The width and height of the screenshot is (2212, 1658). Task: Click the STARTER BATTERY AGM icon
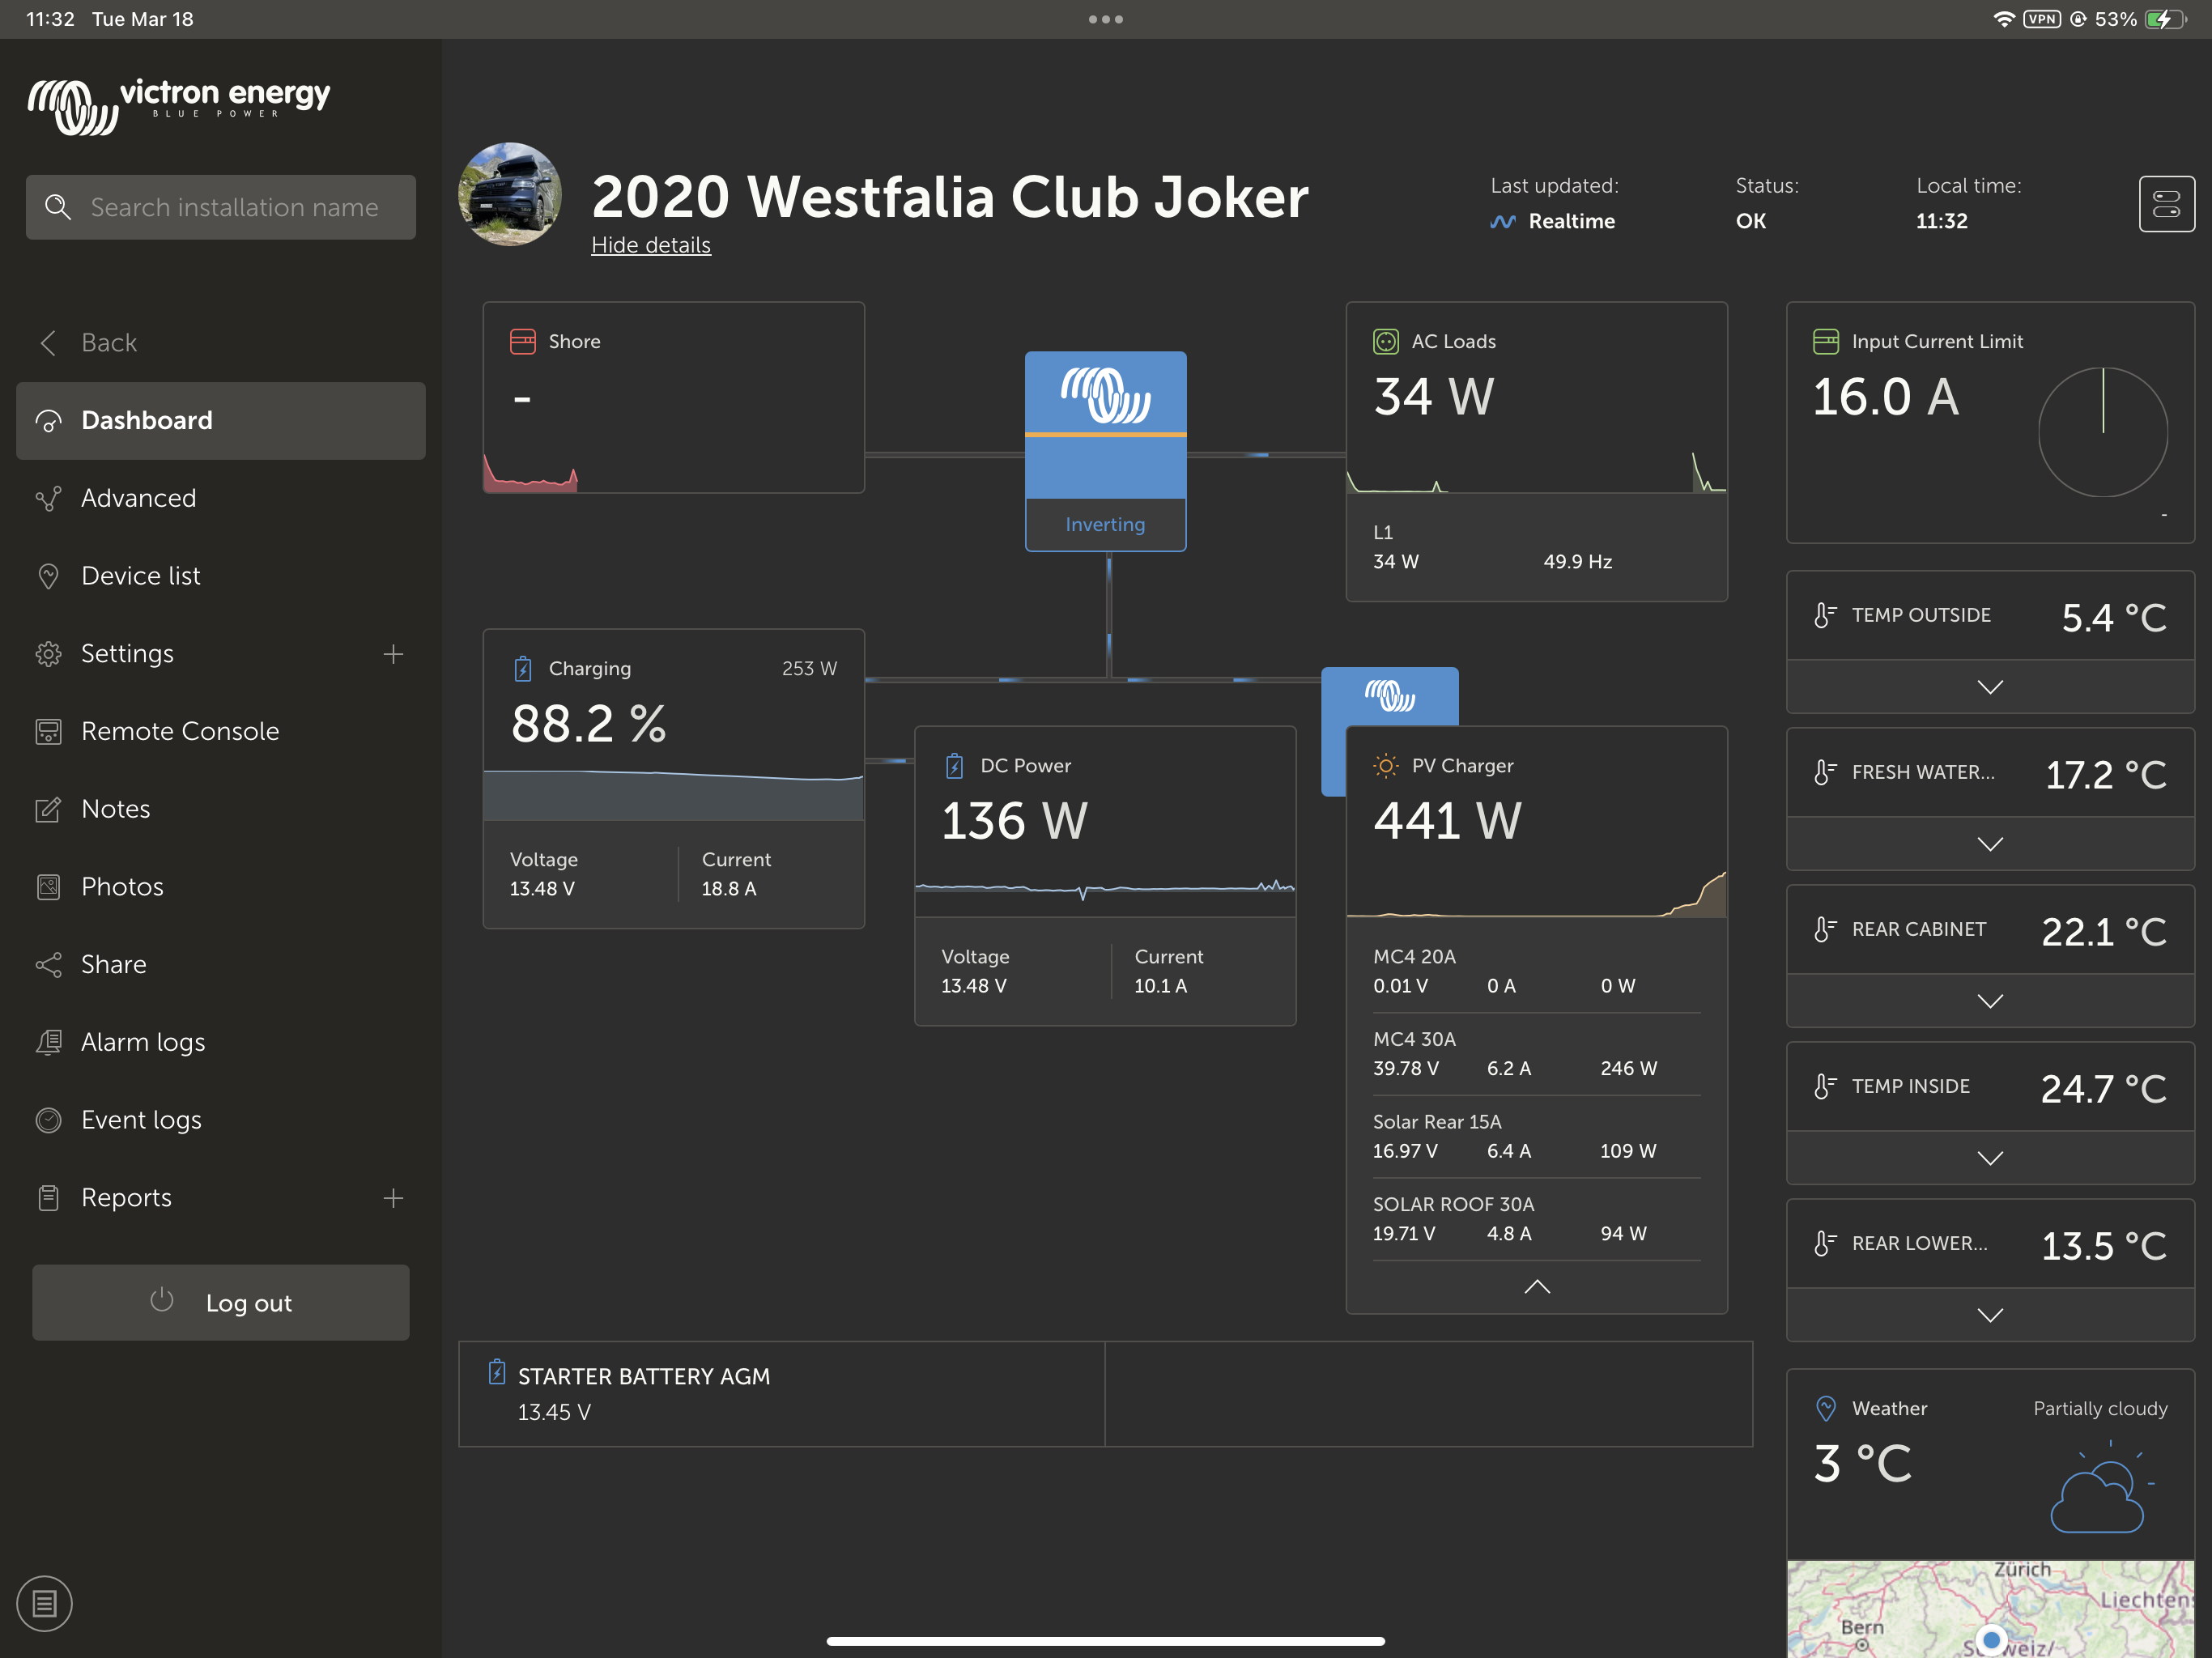pyautogui.click(x=497, y=1372)
